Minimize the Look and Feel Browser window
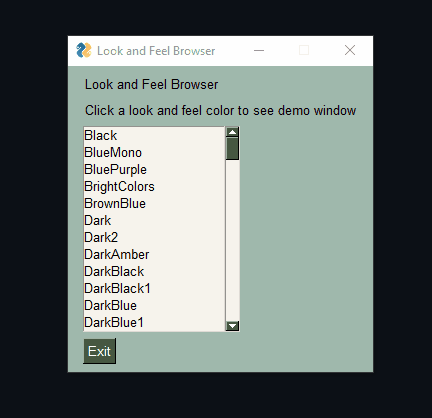 (x=259, y=51)
